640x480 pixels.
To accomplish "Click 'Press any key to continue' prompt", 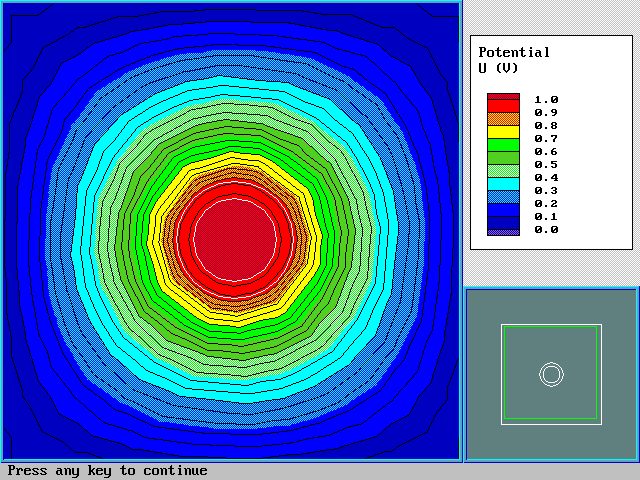I will point(108,471).
